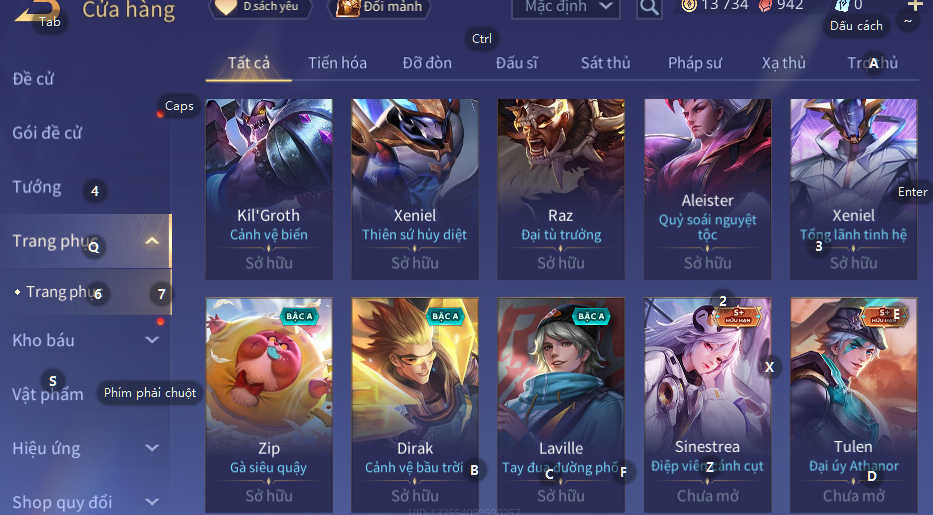The image size is (933, 515).
Task: Open the Gói đề cử sidebar entry
Action: coord(47,133)
